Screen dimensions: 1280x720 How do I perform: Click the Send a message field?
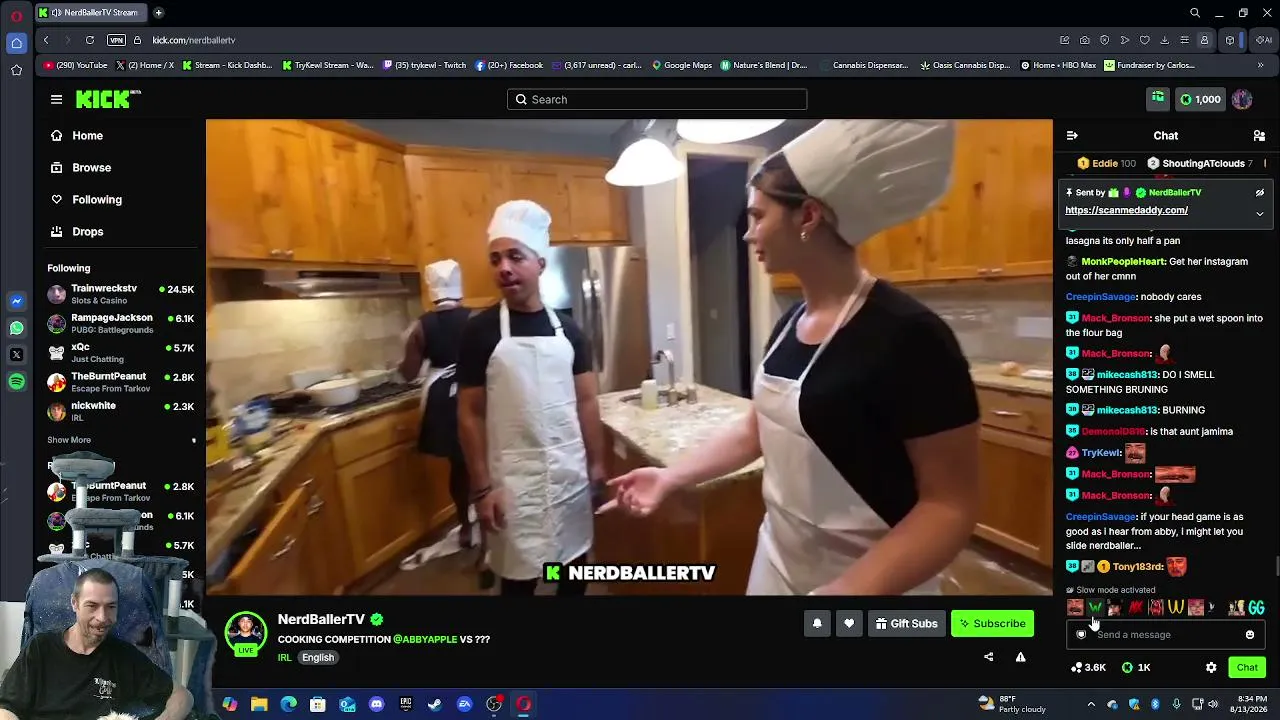coord(1165,634)
